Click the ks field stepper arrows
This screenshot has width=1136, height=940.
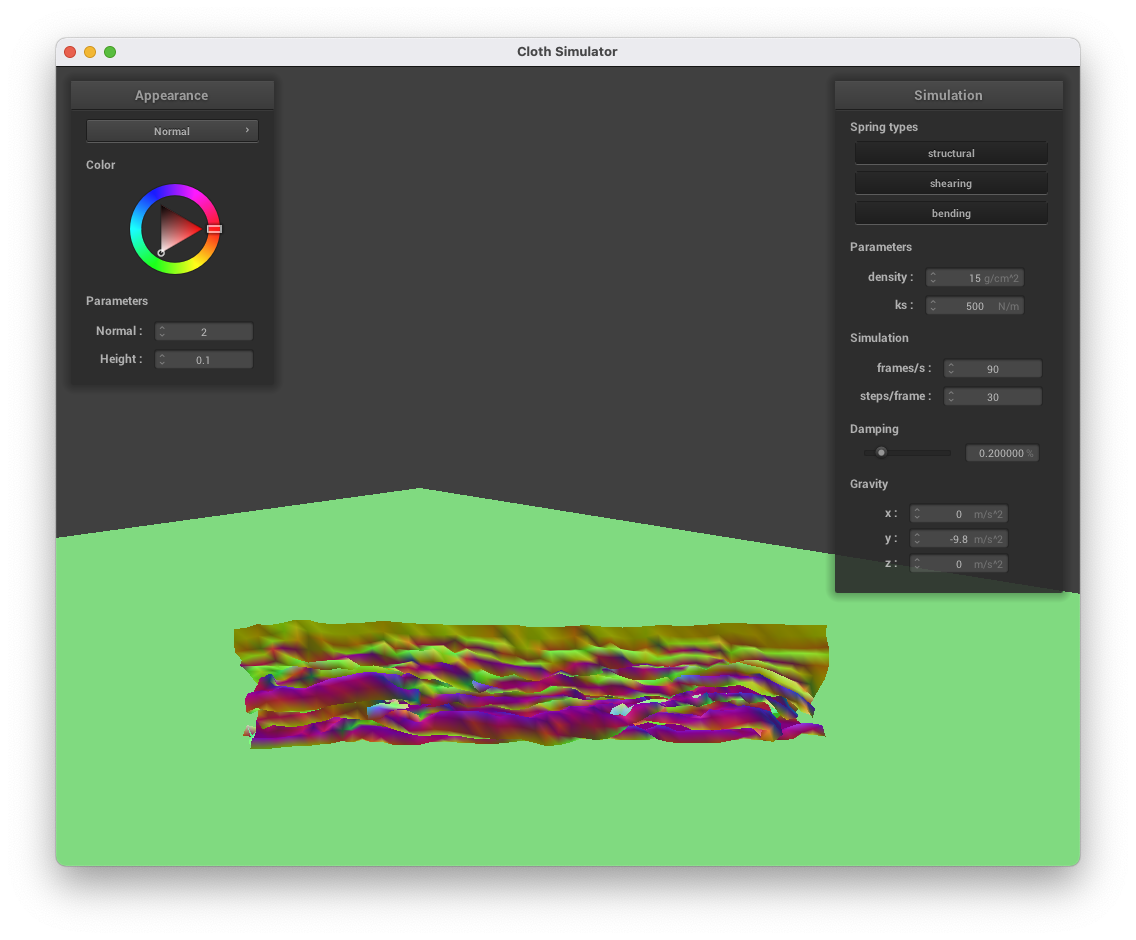coord(933,307)
